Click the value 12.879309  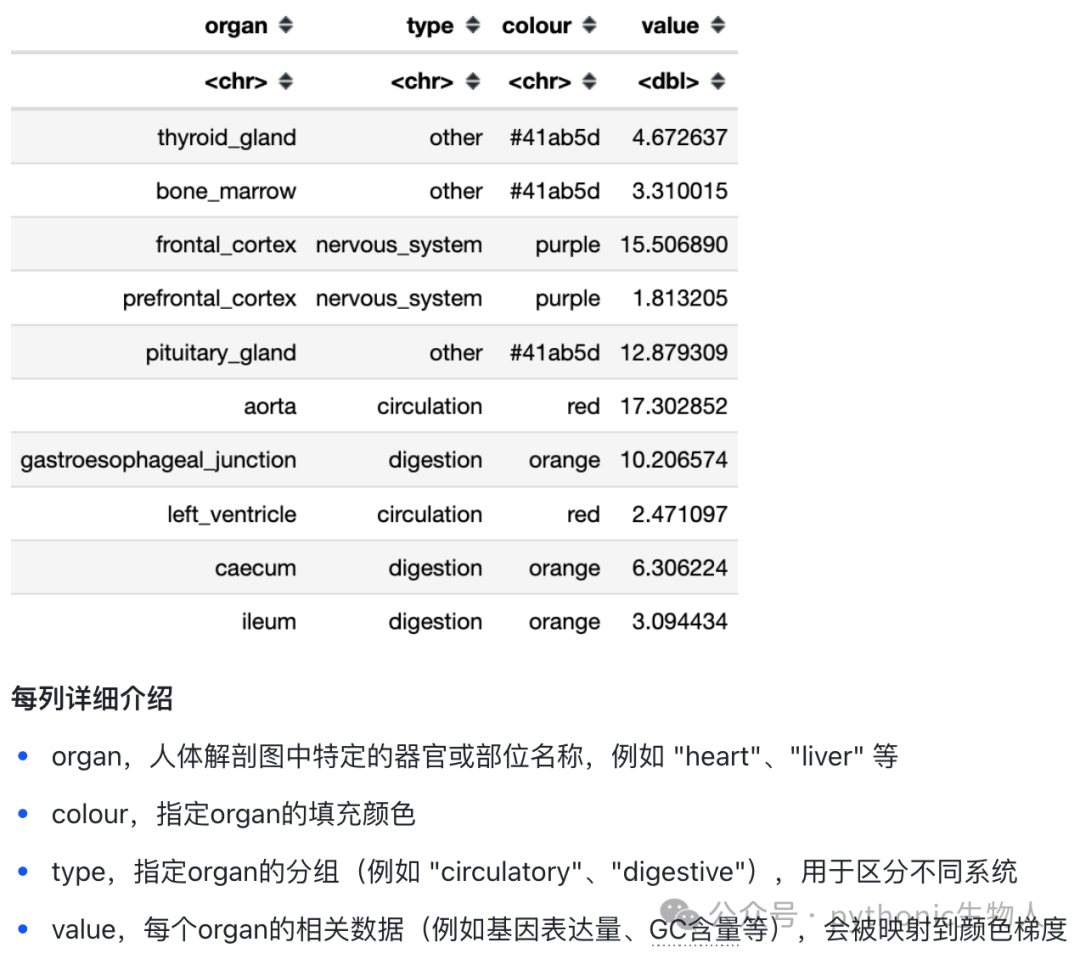[674, 353]
